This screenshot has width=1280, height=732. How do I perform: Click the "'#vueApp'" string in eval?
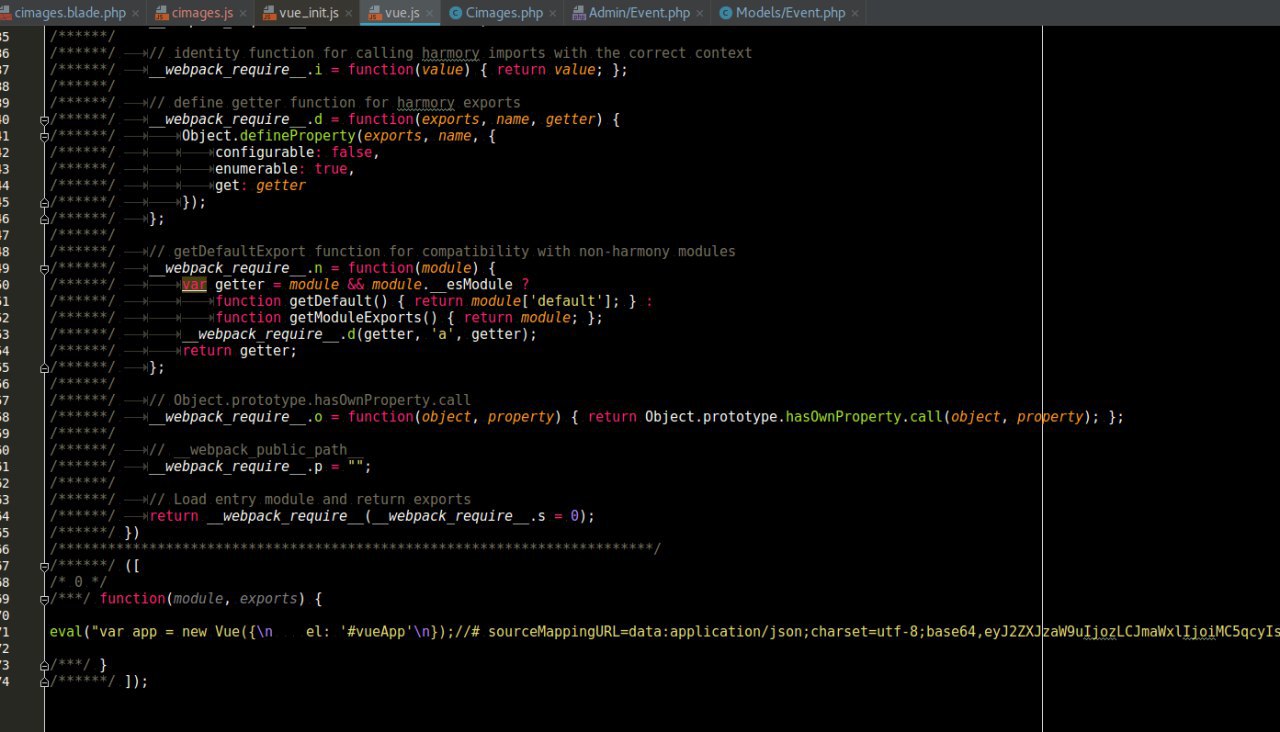coord(377,631)
